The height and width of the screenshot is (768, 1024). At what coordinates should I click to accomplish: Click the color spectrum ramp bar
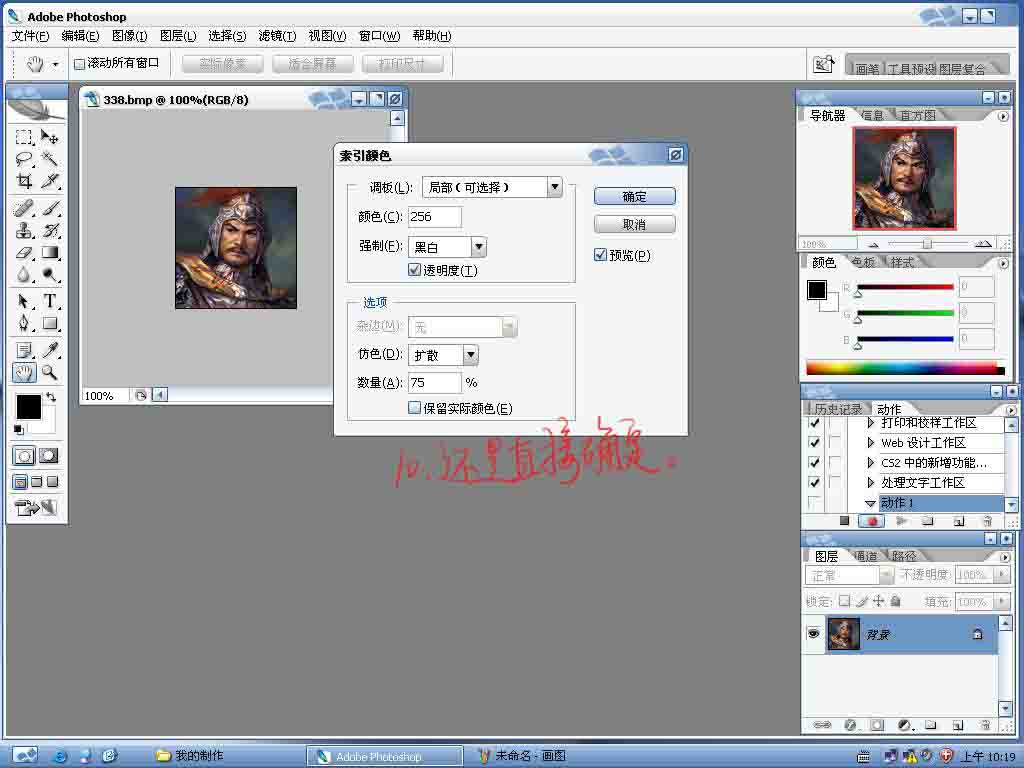(905, 368)
